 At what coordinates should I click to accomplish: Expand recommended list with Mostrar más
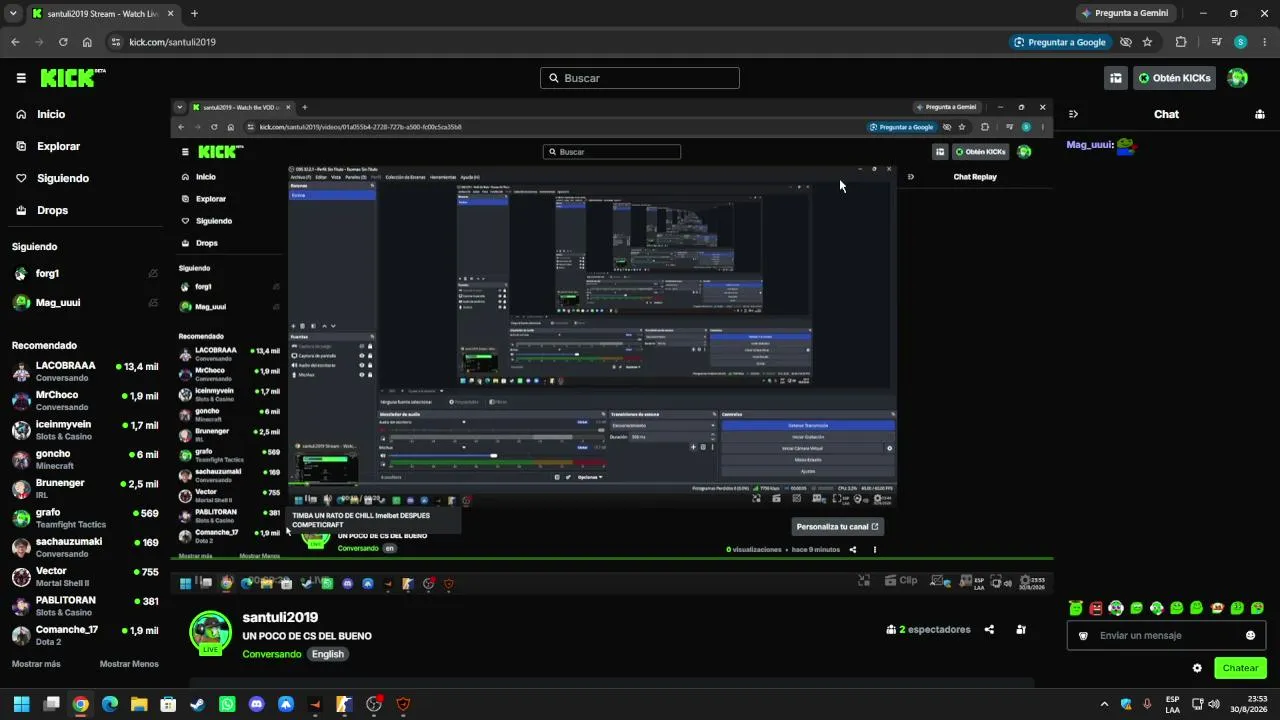point(36,664)
